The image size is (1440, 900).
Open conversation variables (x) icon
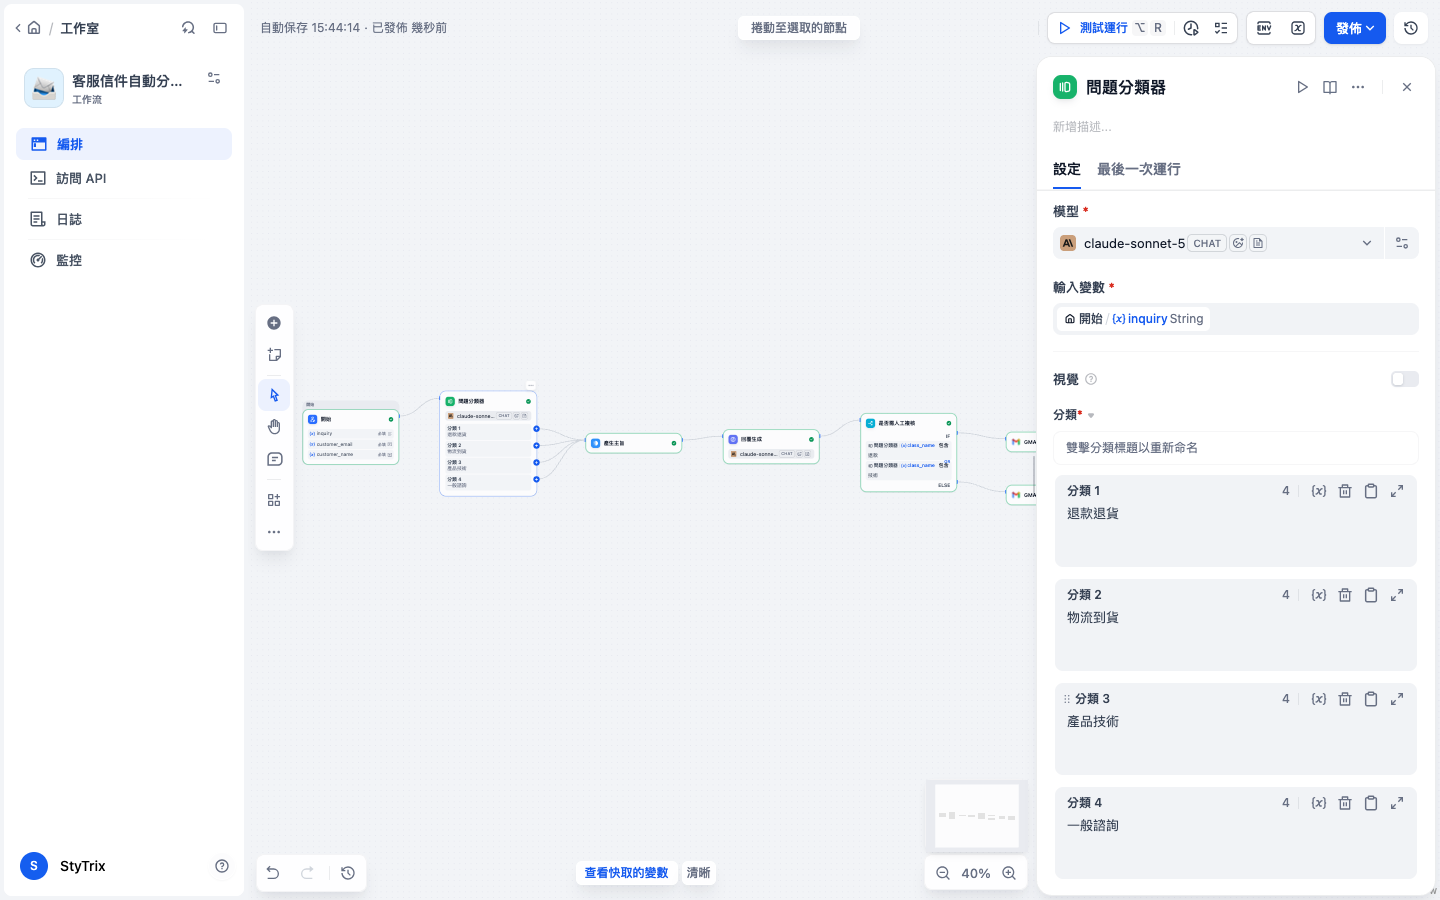(x=1298, y=28)
